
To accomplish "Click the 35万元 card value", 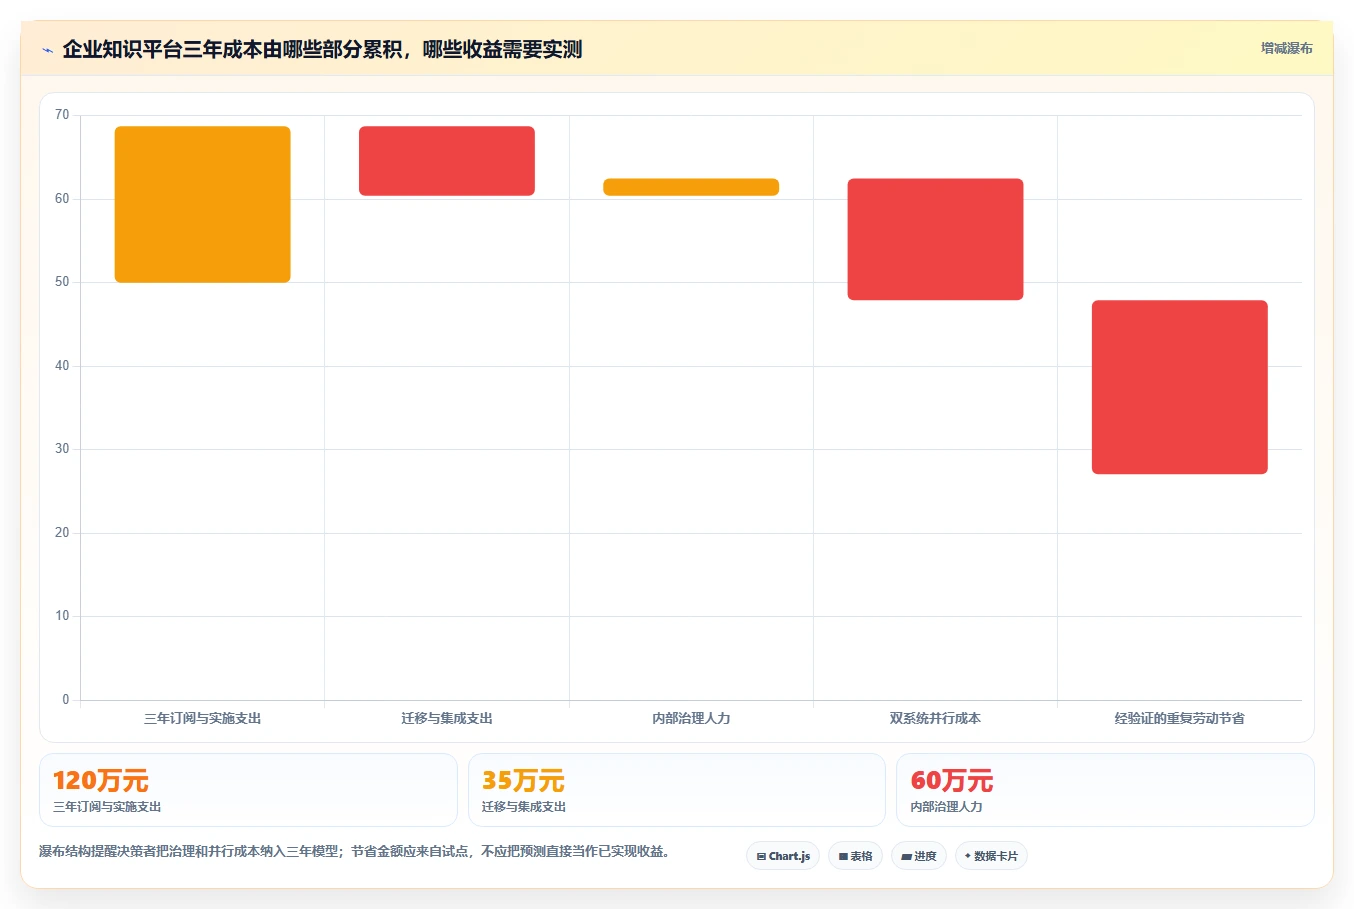I will pyautogui.click(x=523, y=780).
